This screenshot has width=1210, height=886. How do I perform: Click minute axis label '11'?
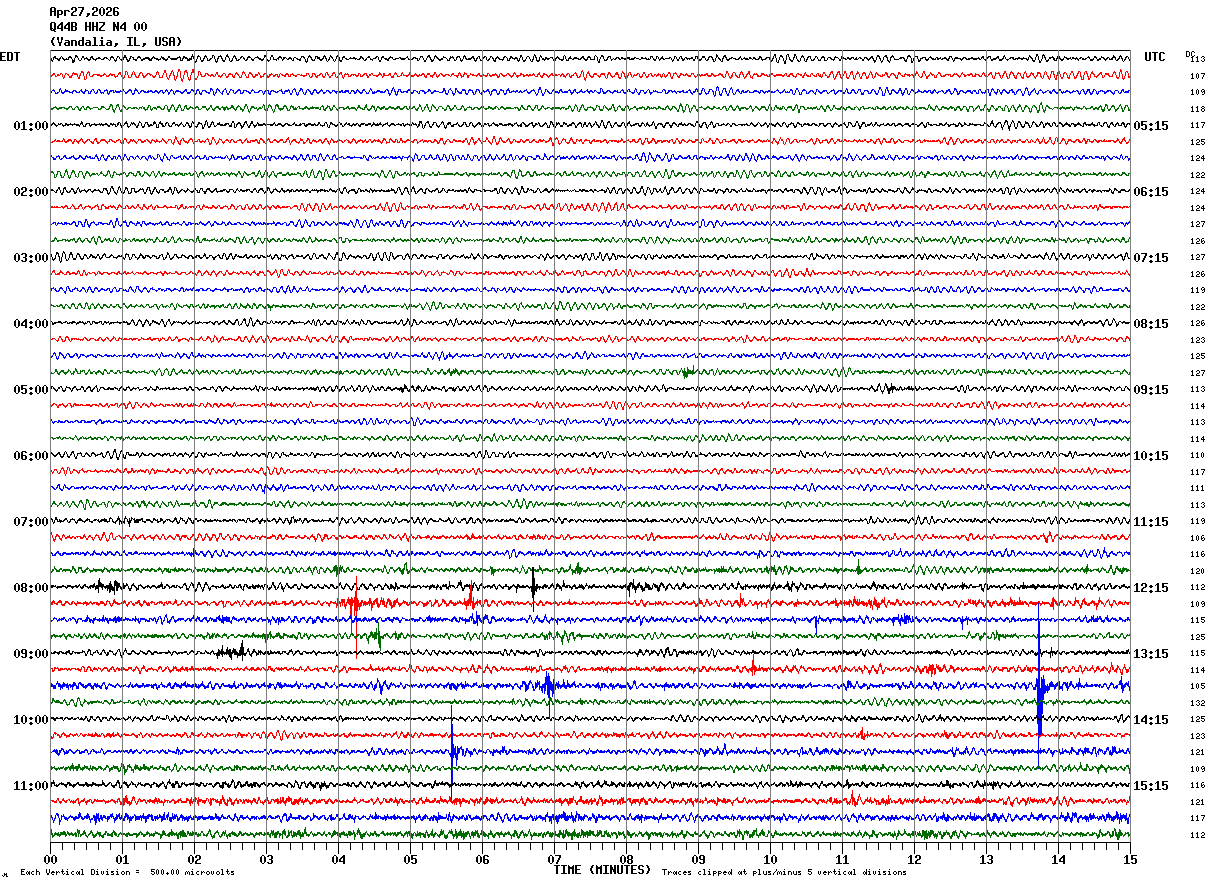pyautogui.click(x=842, y=859)
